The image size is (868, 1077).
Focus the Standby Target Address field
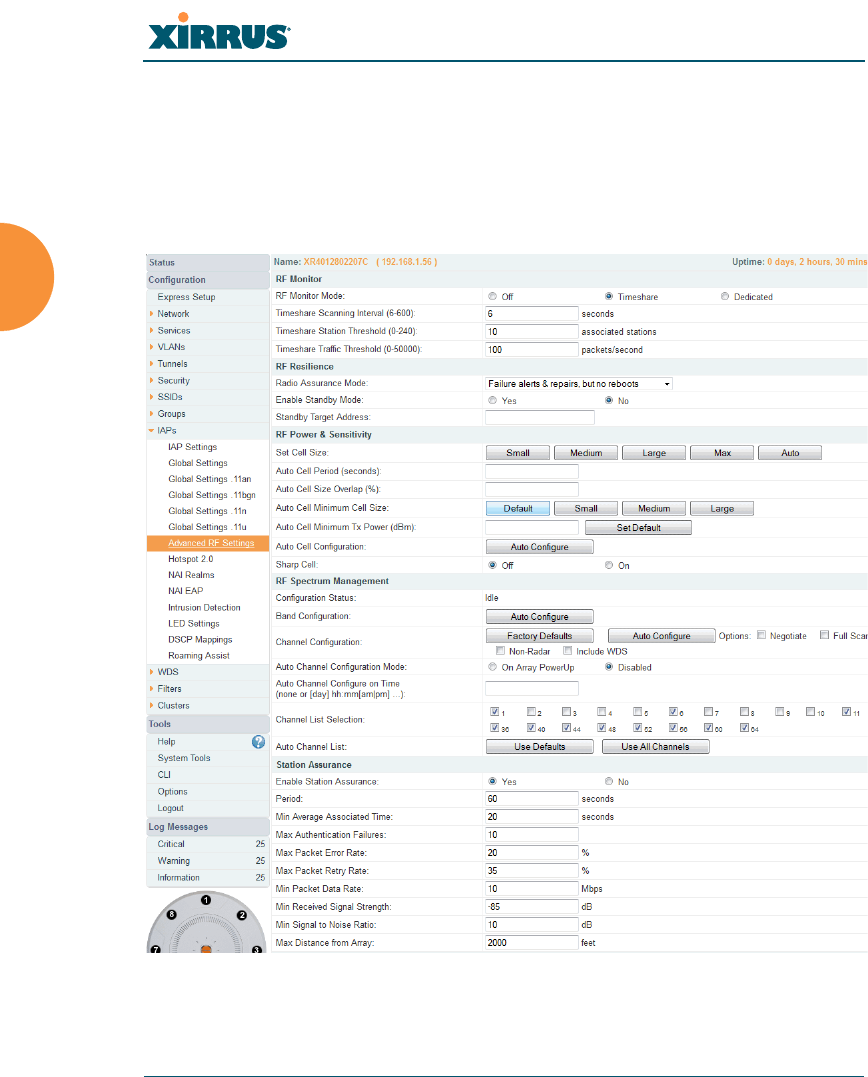(540, 417)
